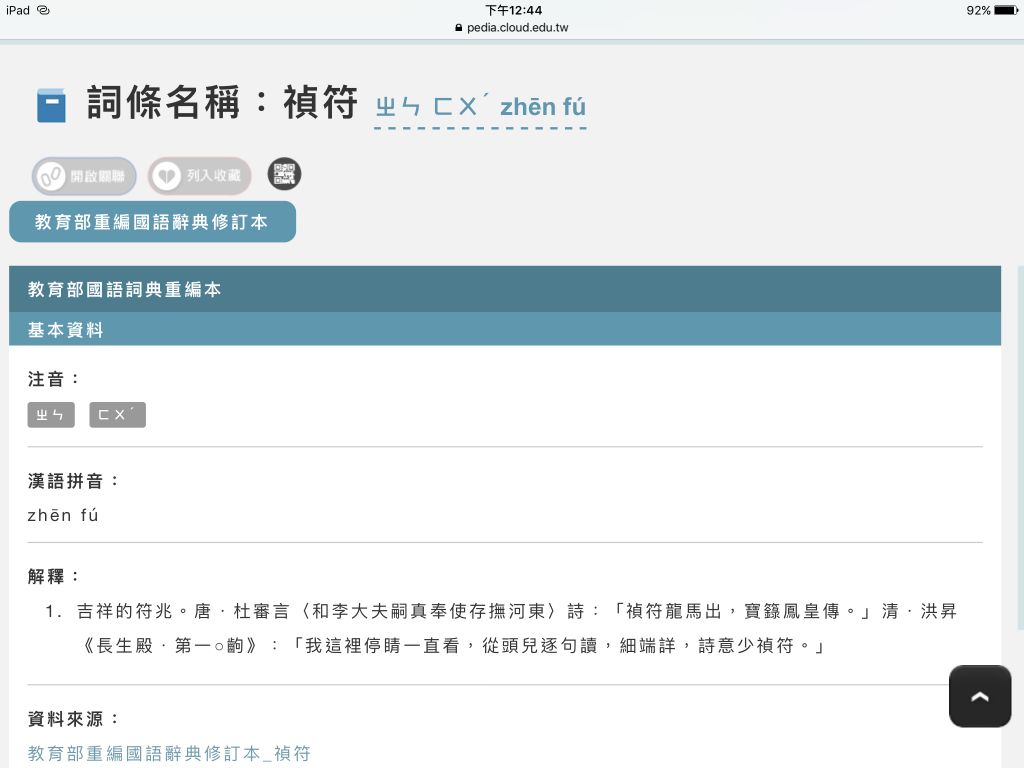Select the 教育部重編國語辭典修訂本 tab
Viewport: 1024px width, 768px height.
(x=152, y=222)
